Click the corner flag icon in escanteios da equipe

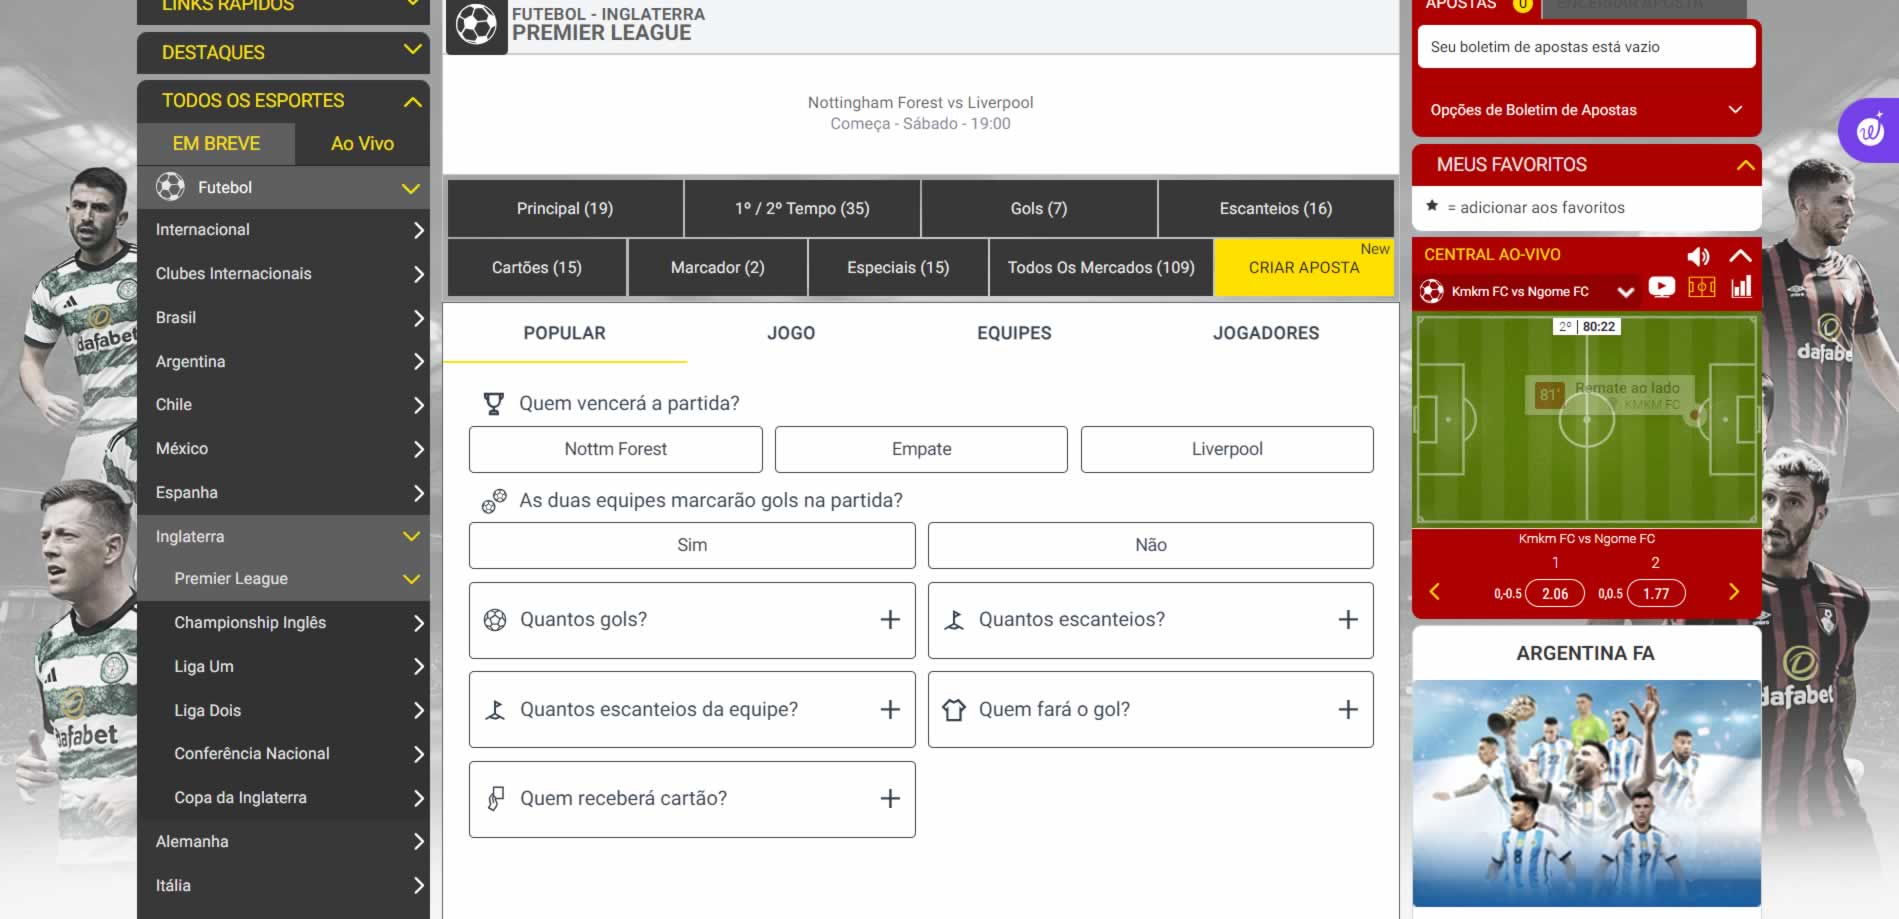[495, 710]
